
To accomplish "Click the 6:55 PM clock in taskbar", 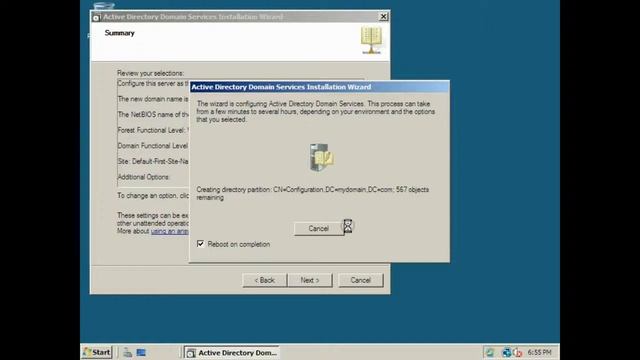I will click(x=539, y=352).
